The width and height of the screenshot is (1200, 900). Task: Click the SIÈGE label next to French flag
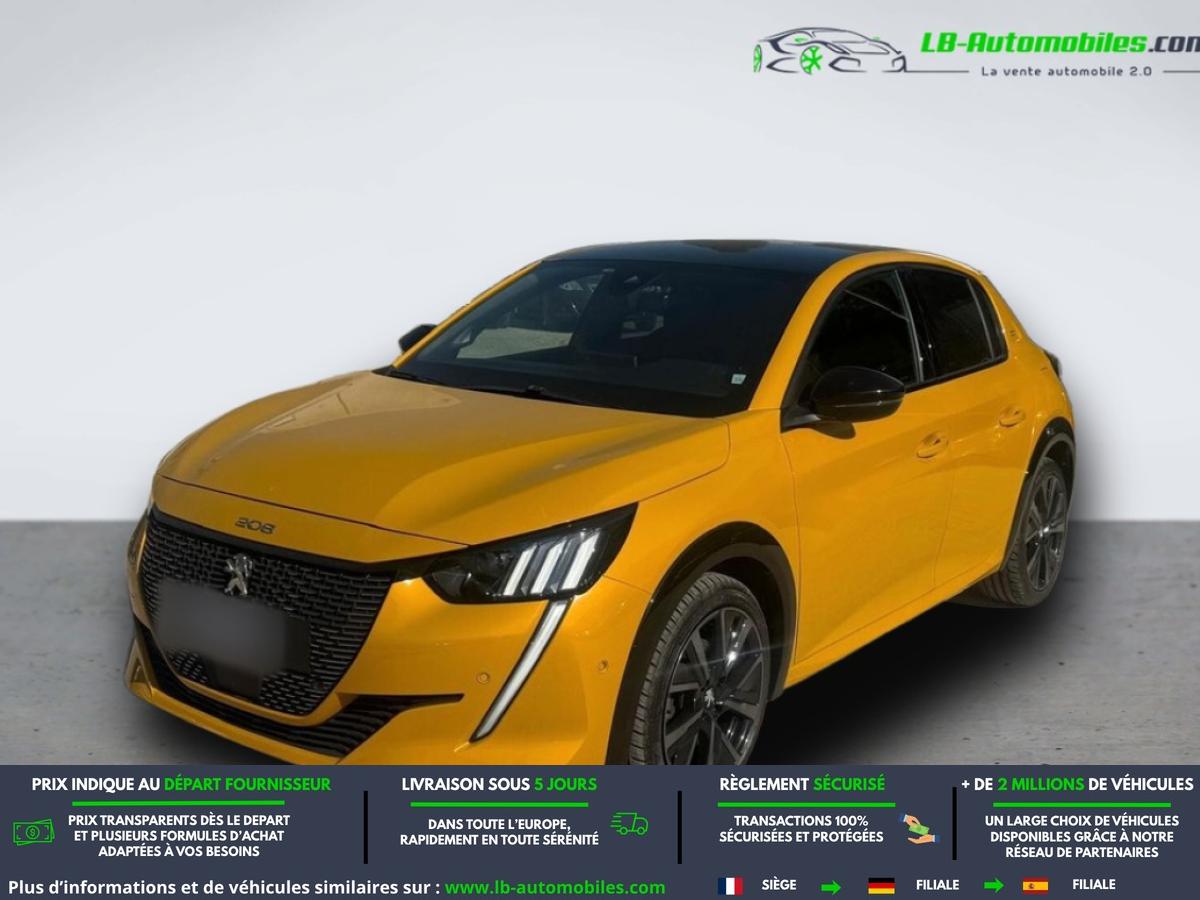779,885
